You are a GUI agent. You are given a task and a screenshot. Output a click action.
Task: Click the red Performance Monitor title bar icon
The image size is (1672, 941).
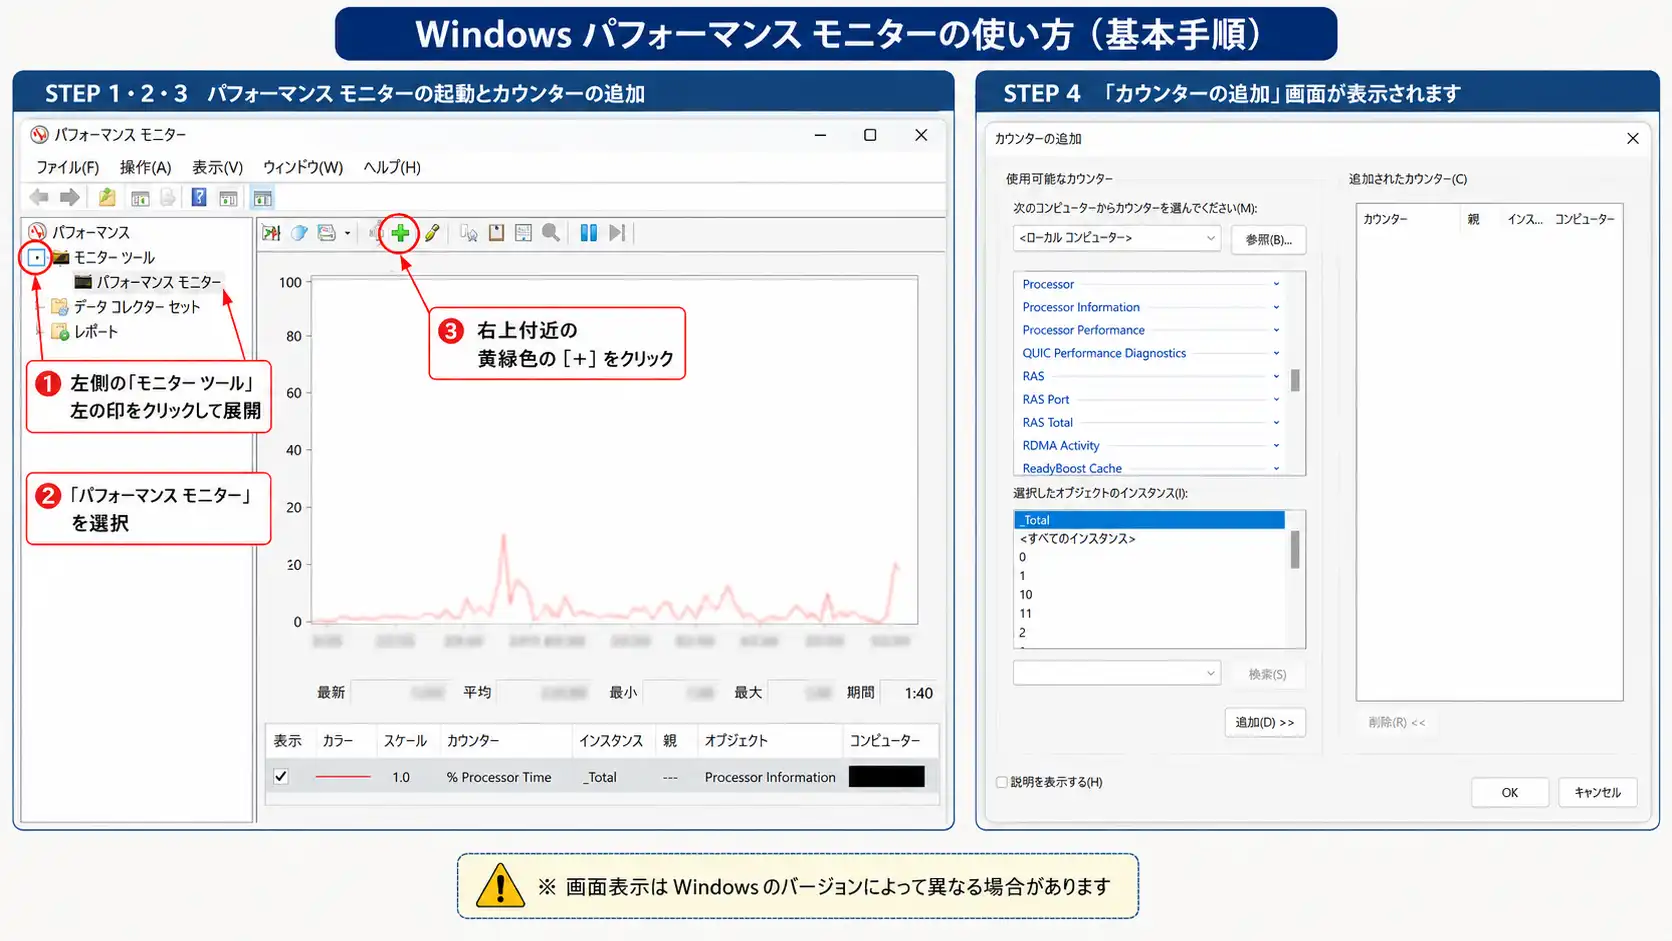click(x=39, y=135)
